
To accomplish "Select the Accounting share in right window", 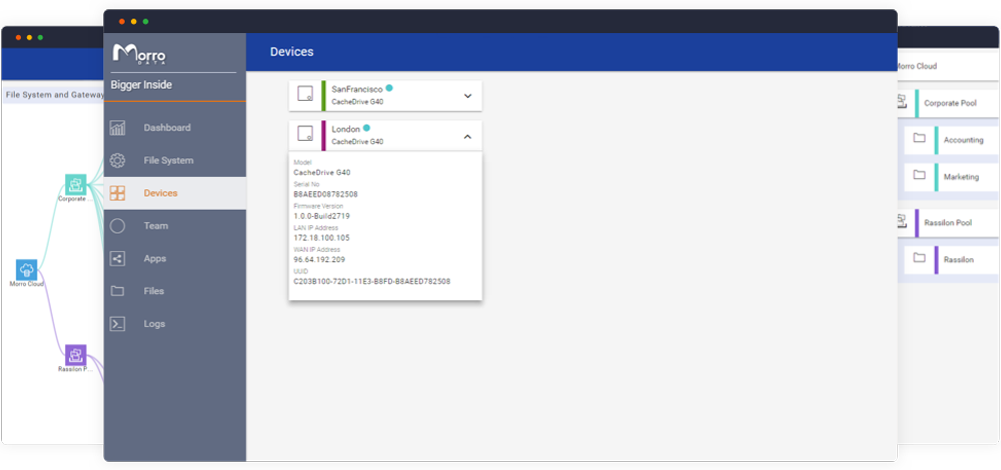I will click(952, 140).
